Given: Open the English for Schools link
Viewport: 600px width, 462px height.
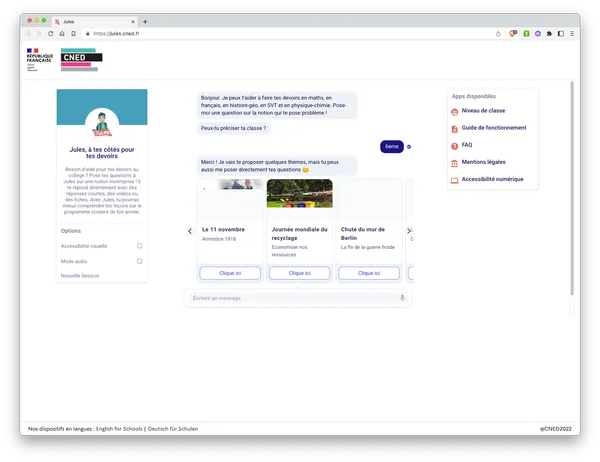Looking at the screenshot, I should click(x=119, y=429).
